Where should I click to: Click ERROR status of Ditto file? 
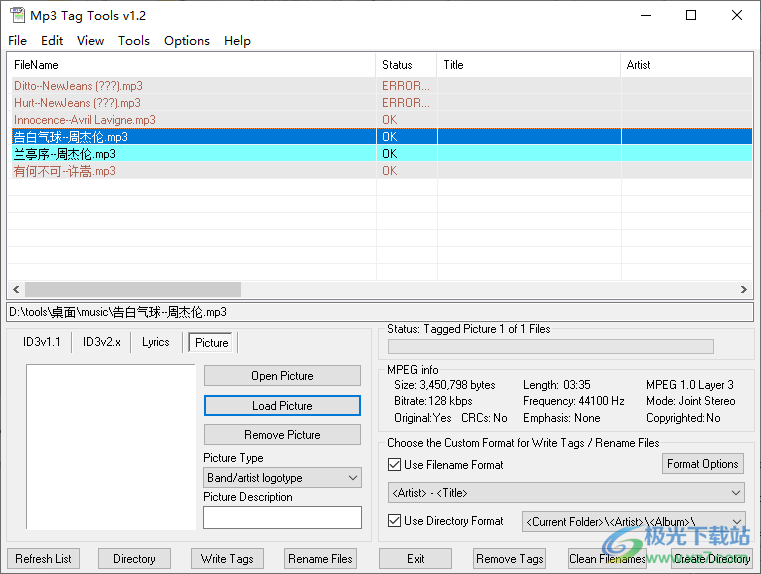click(x=406, y=86)
